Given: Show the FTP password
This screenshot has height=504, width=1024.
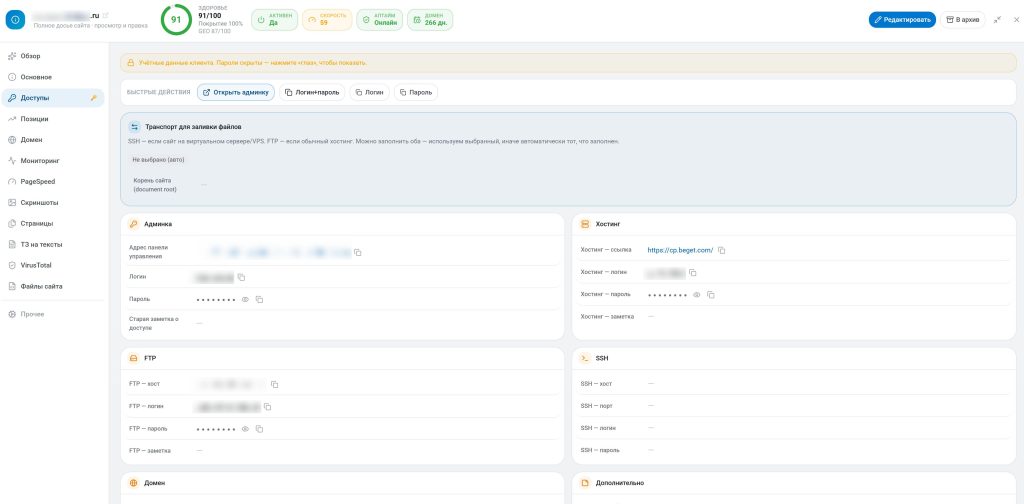Looking at the screenshot, I should point(246,429).
